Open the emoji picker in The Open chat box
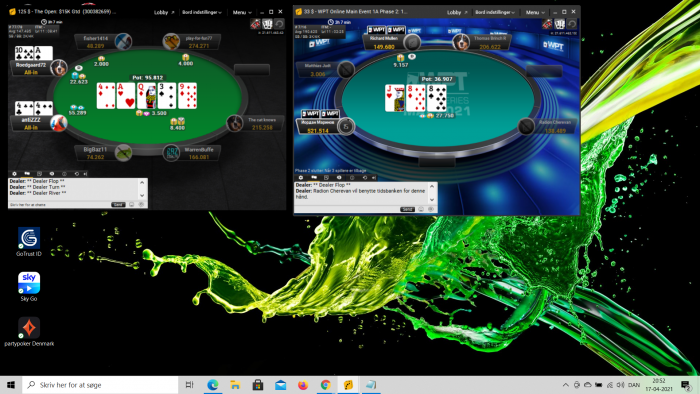This screenshot has width=700, height=394. pos(132,204)
